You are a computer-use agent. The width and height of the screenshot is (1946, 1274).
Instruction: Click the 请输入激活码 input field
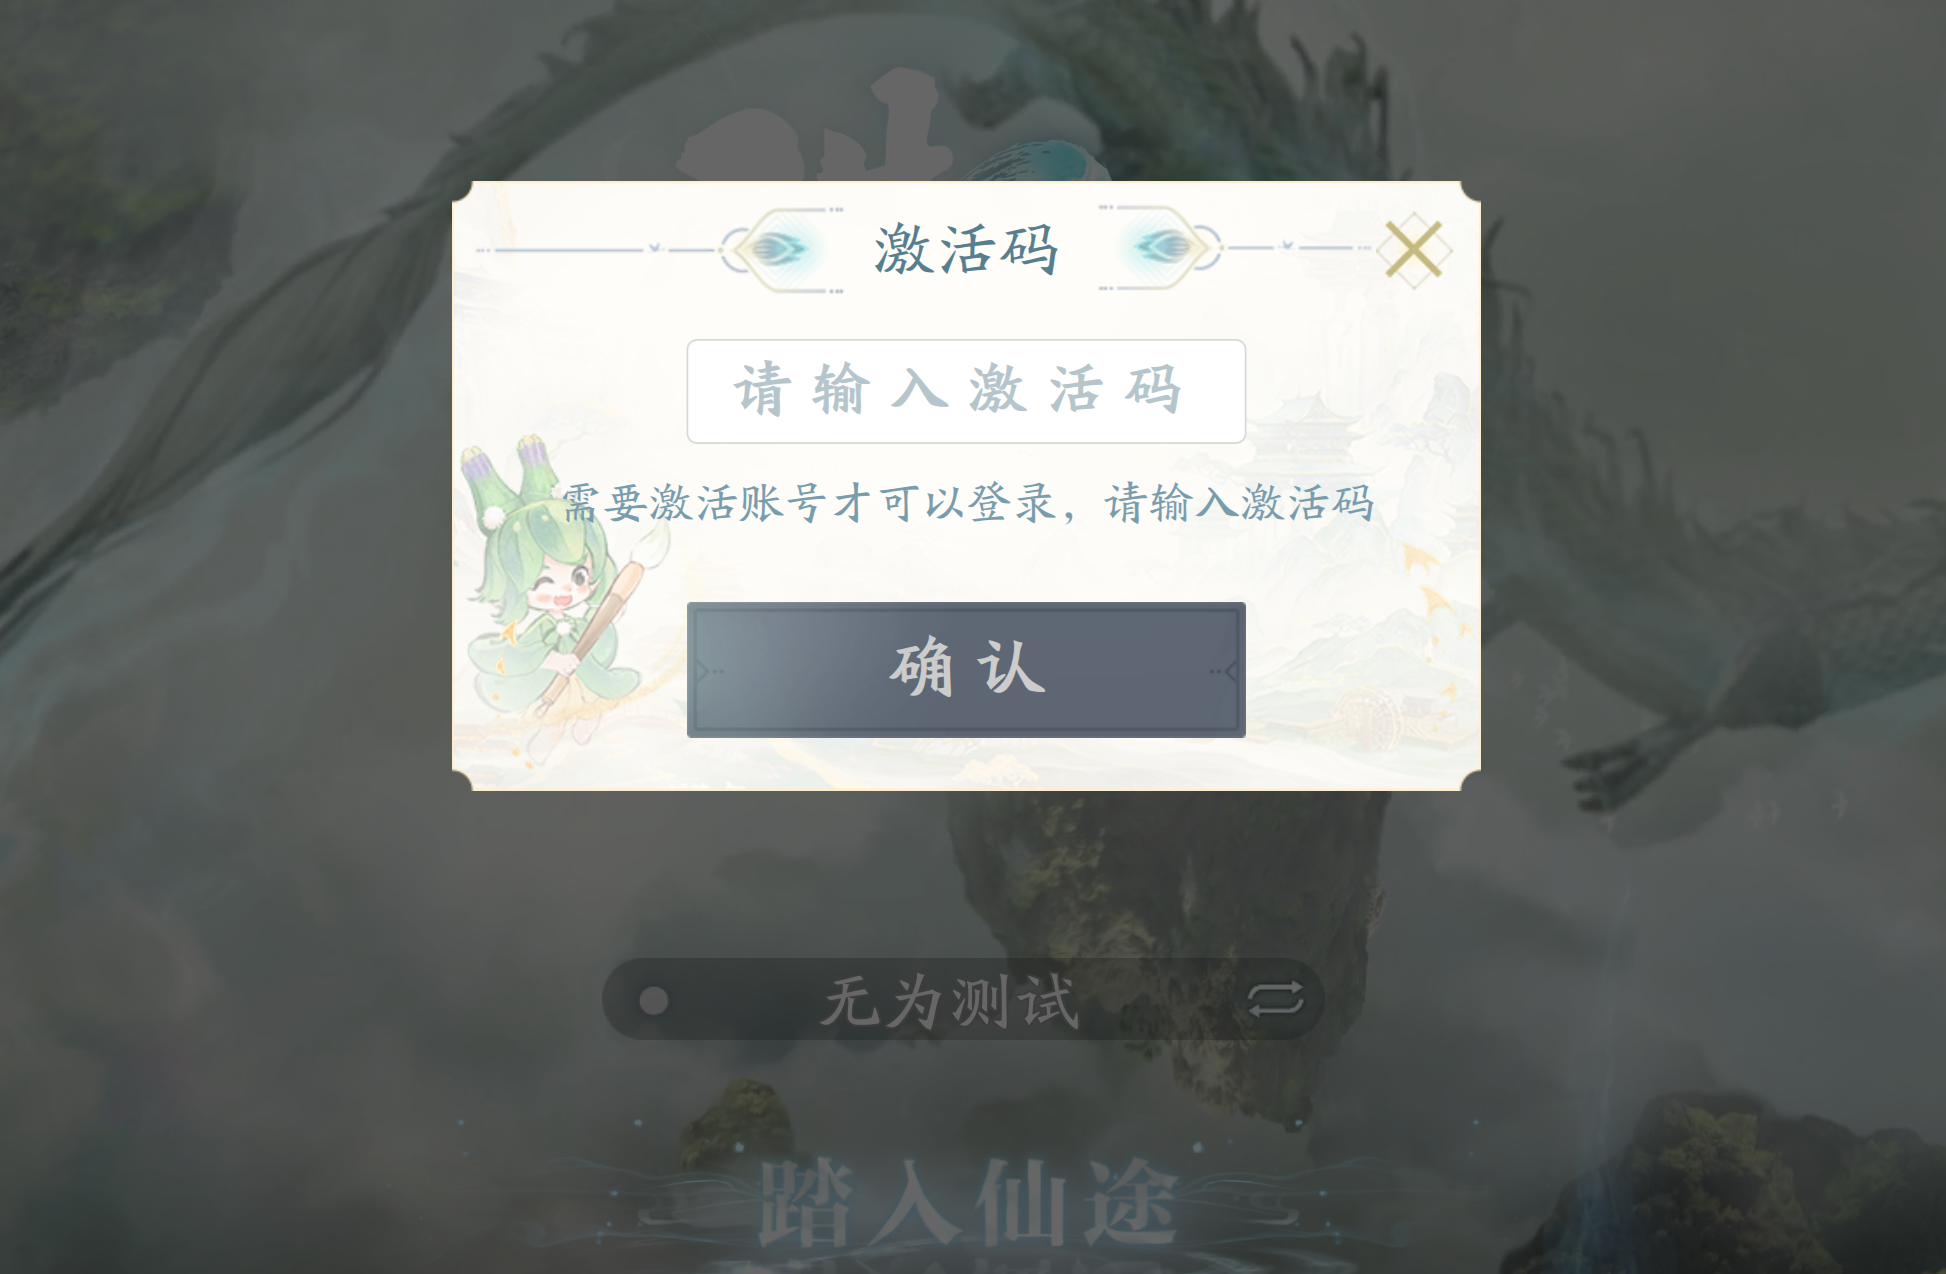point(966,391)
